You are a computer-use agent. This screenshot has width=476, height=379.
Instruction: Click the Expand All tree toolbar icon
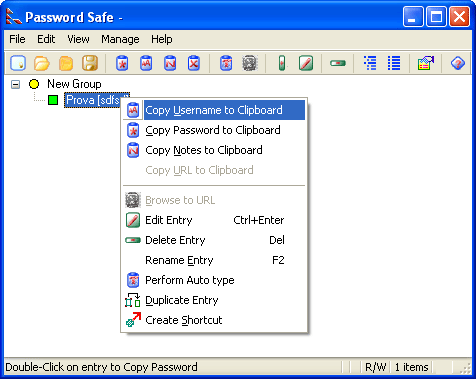[x=370, y=63]
